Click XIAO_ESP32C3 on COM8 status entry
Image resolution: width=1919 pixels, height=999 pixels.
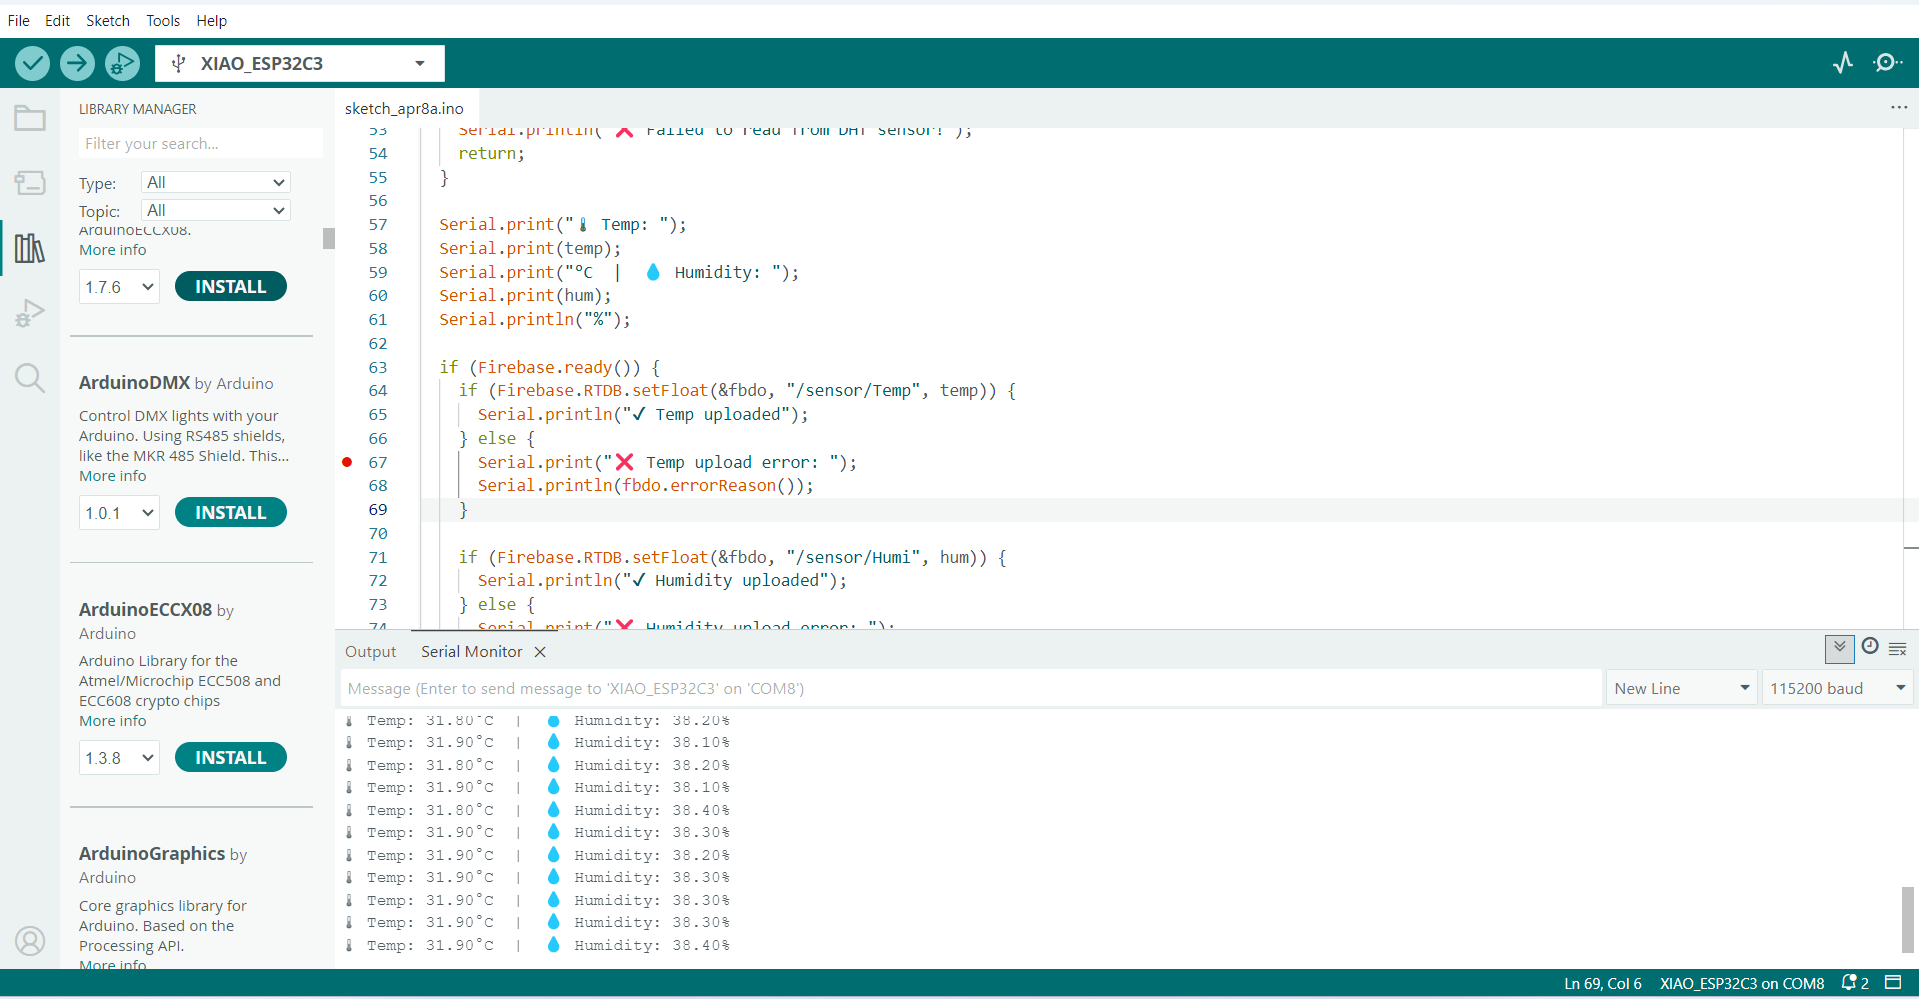coord(1742,983)
